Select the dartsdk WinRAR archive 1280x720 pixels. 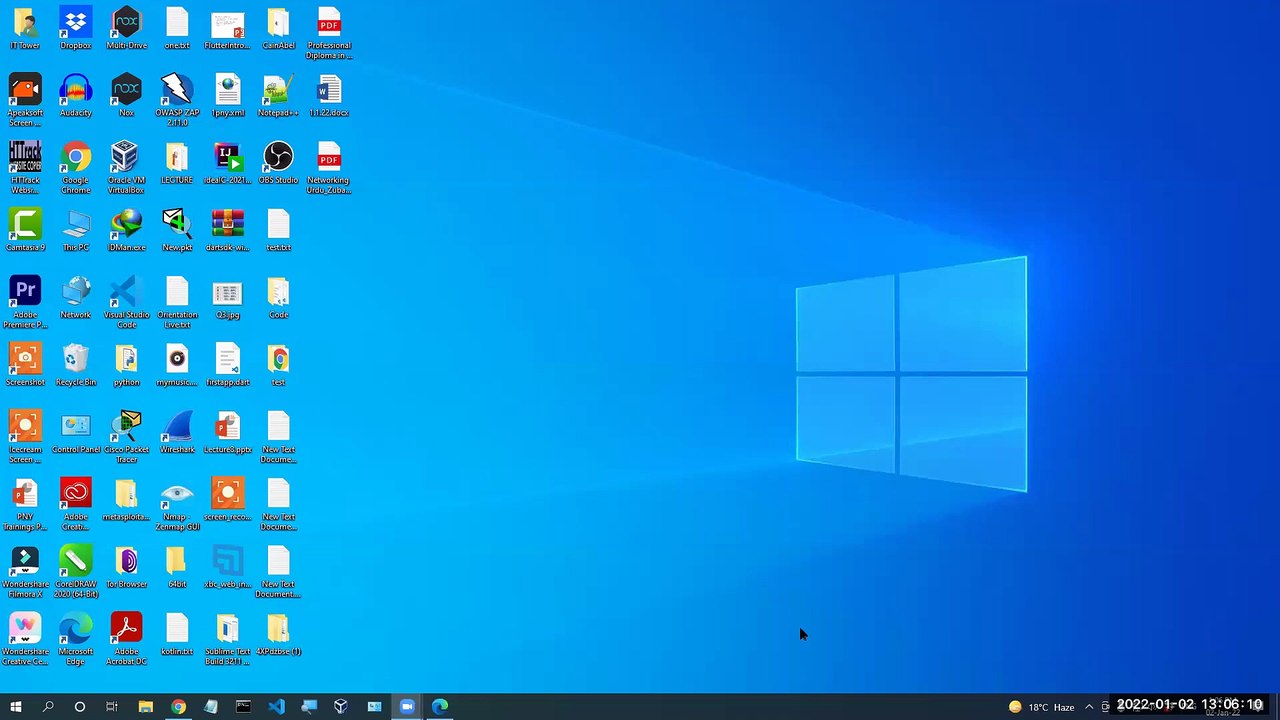(227, 230)
